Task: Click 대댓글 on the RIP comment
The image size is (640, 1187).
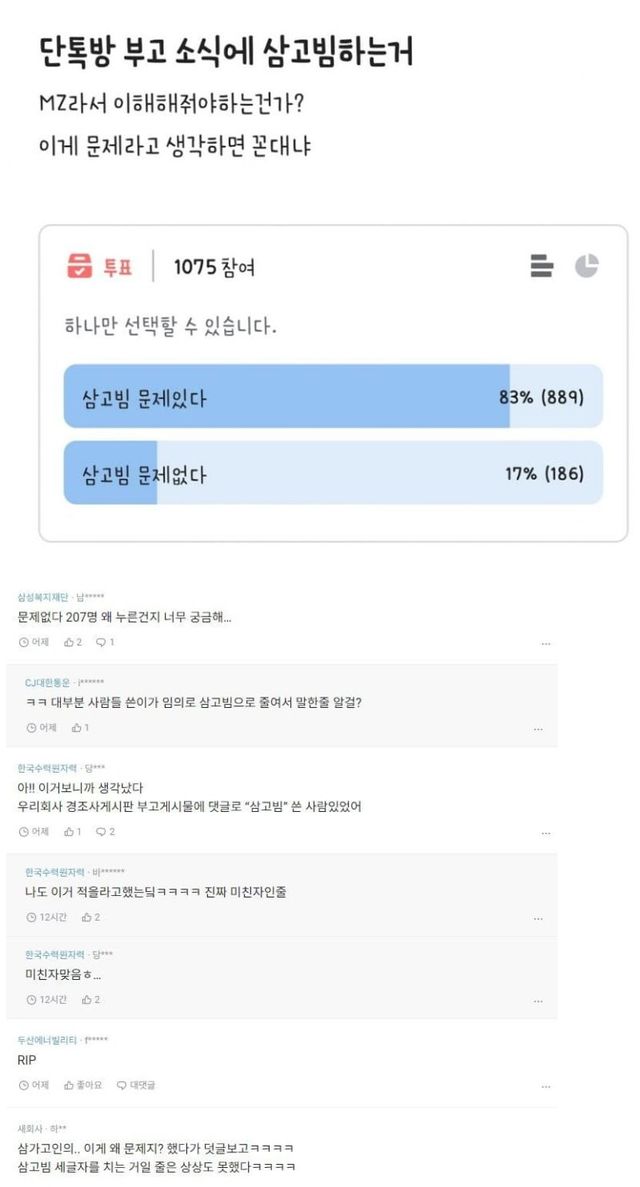Action: tap(136, 1085)
